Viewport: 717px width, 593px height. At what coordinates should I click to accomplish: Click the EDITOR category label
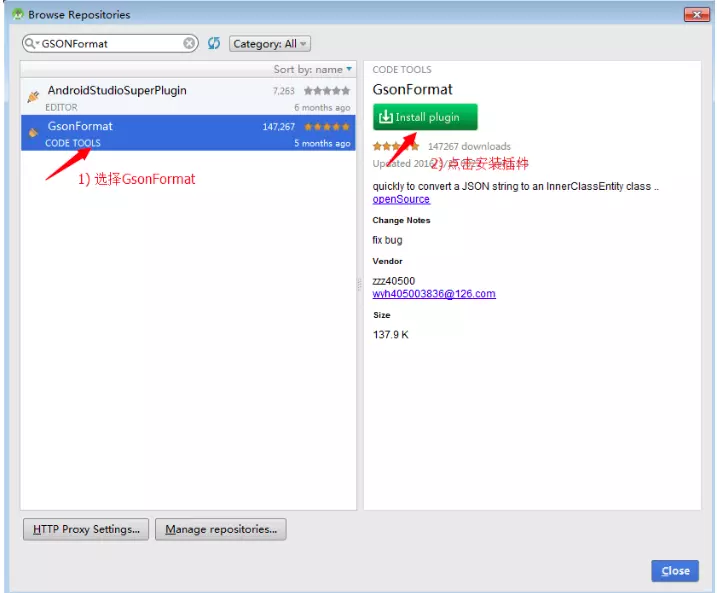click(61, 107)
